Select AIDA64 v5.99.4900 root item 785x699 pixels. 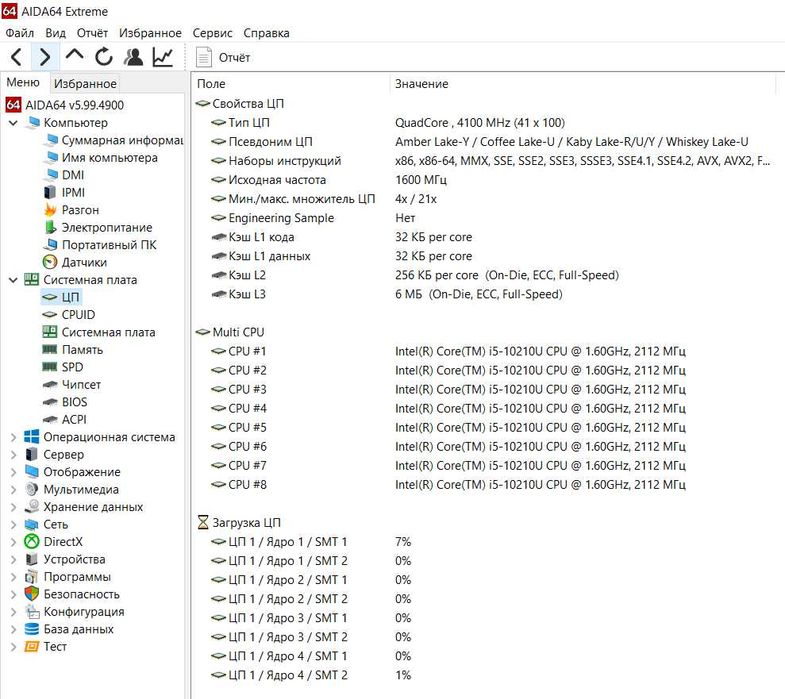(x=65, y=105)
